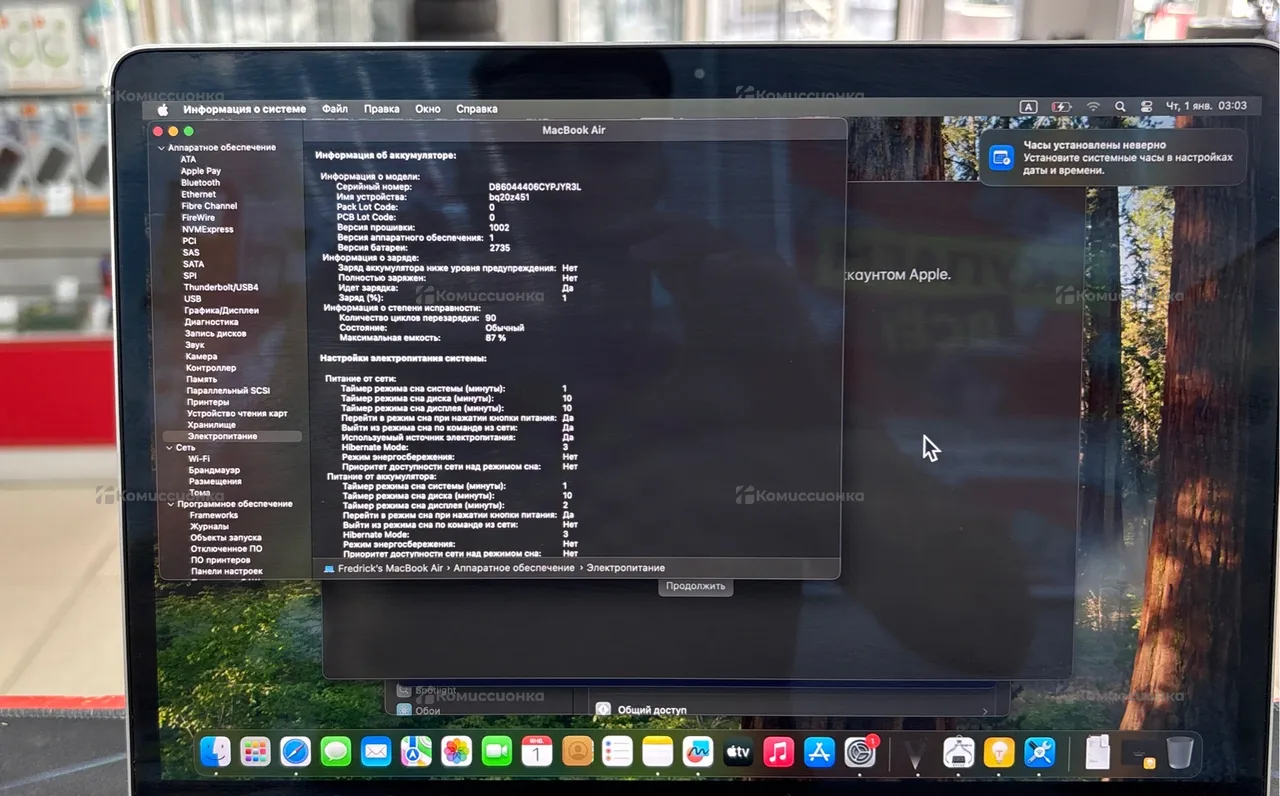The height and width of the screenshot is (796, 1280).
Task: Click the Продолжить button
Action: pos(695,586)
